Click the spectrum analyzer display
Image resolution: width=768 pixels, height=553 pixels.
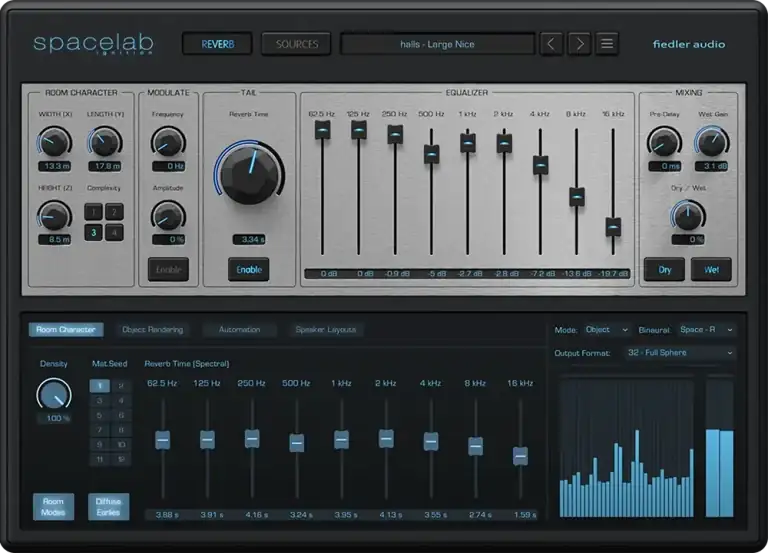click(x=626, y=447)
